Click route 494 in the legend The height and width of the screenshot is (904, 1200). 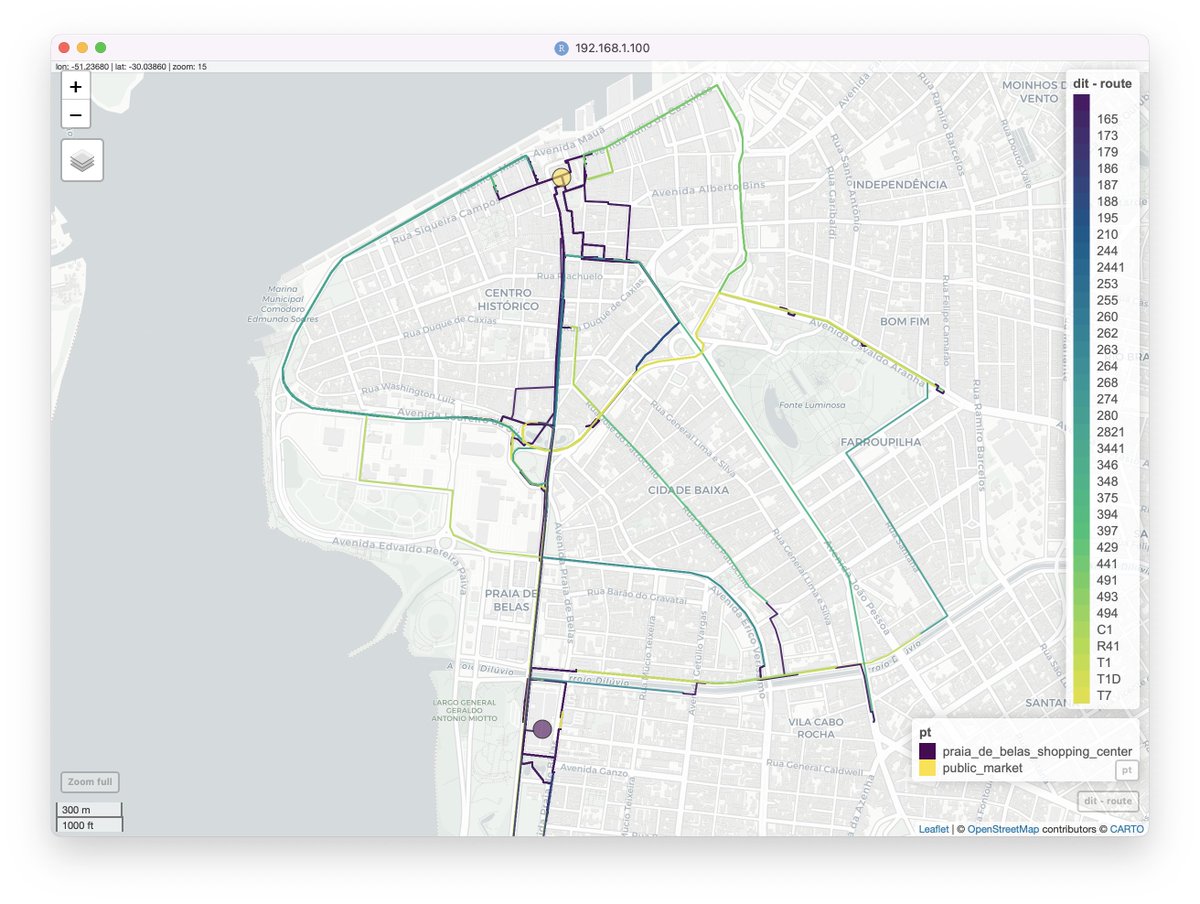pos(1107,614)
